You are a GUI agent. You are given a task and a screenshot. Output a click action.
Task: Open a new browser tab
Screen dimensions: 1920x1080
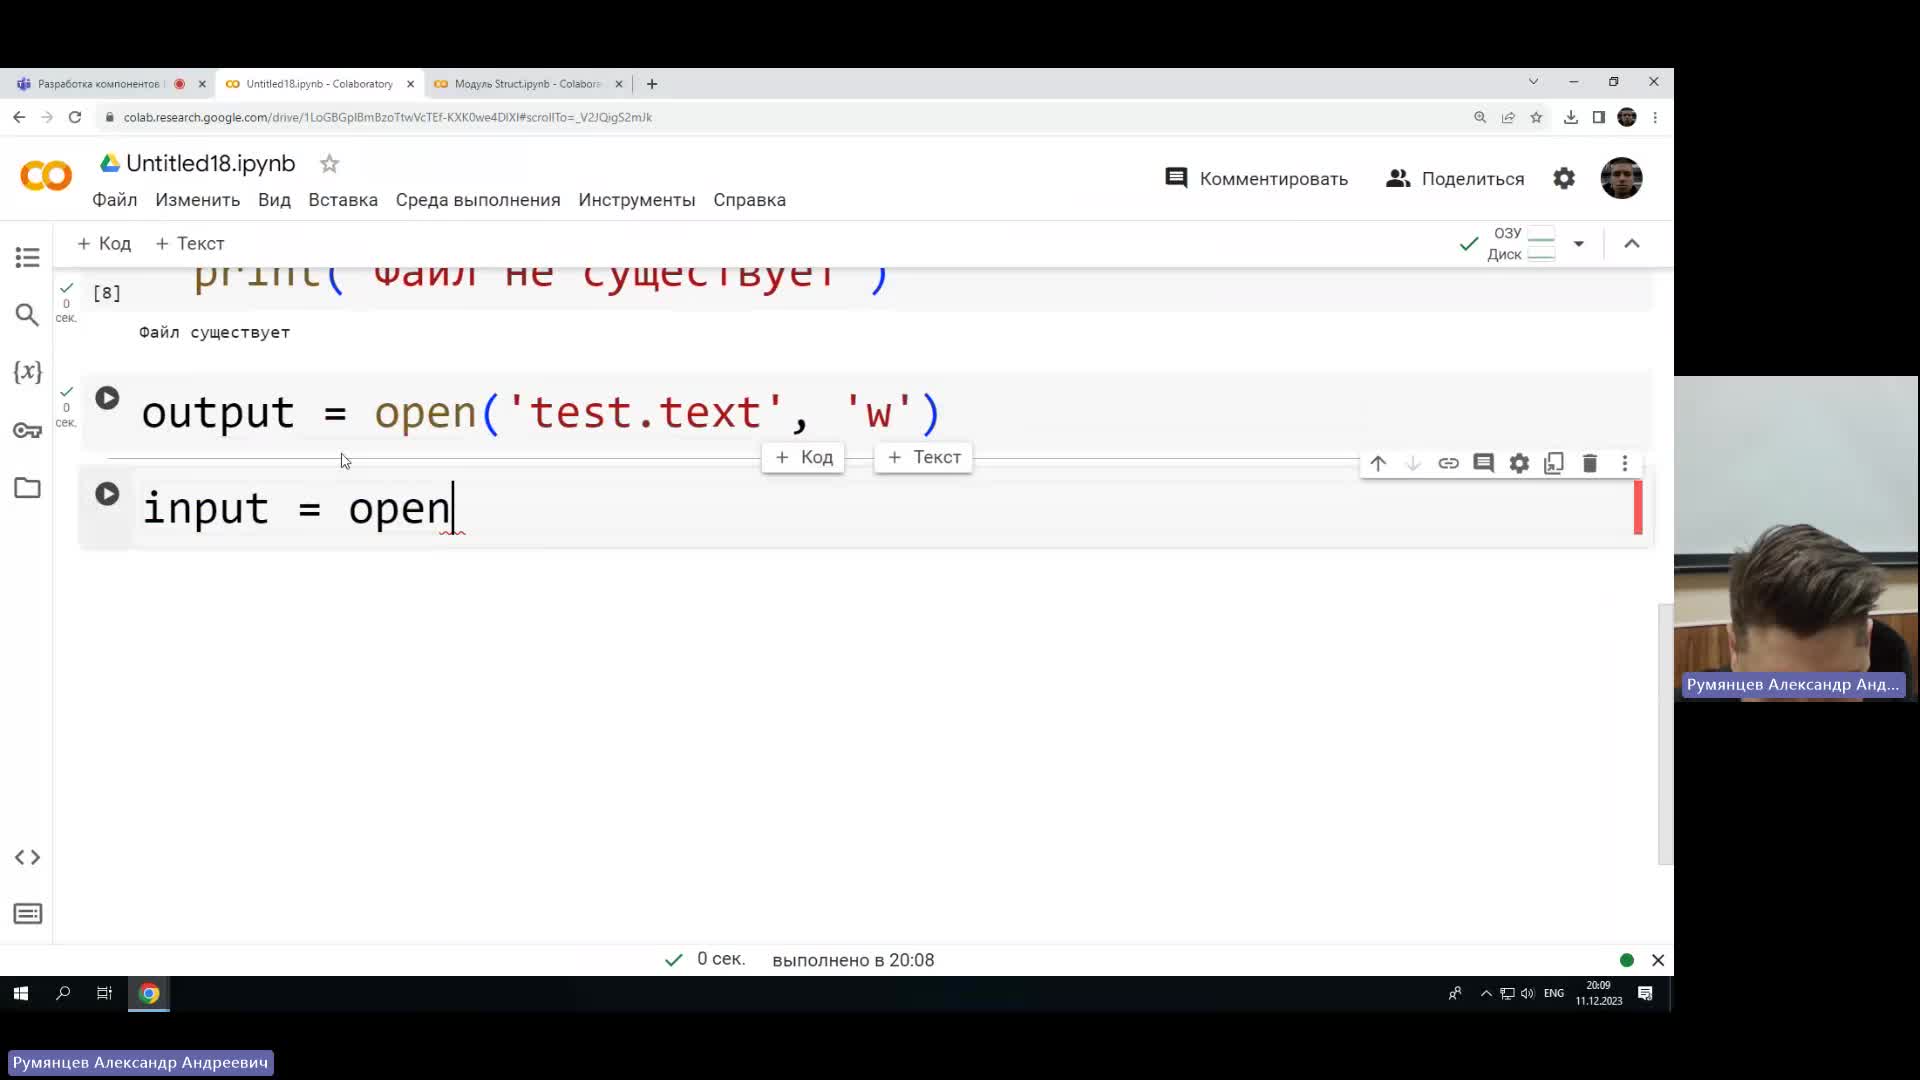652,84
